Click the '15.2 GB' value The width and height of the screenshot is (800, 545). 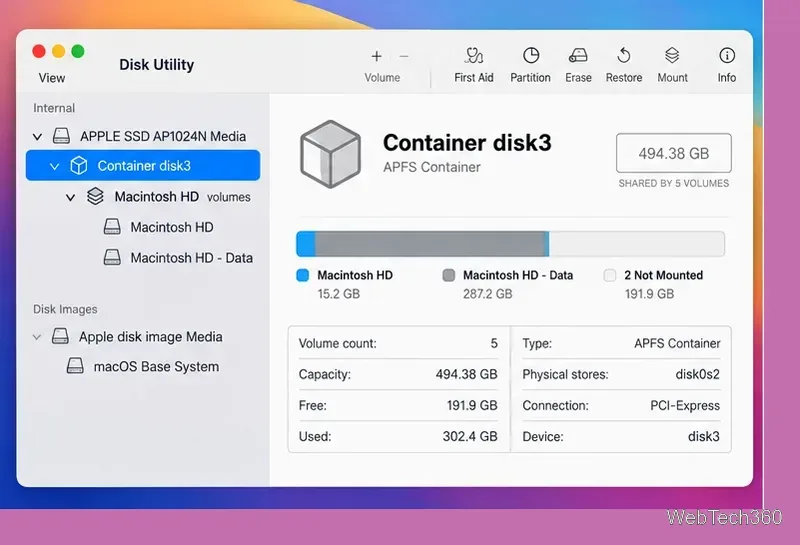coord(339,294)
